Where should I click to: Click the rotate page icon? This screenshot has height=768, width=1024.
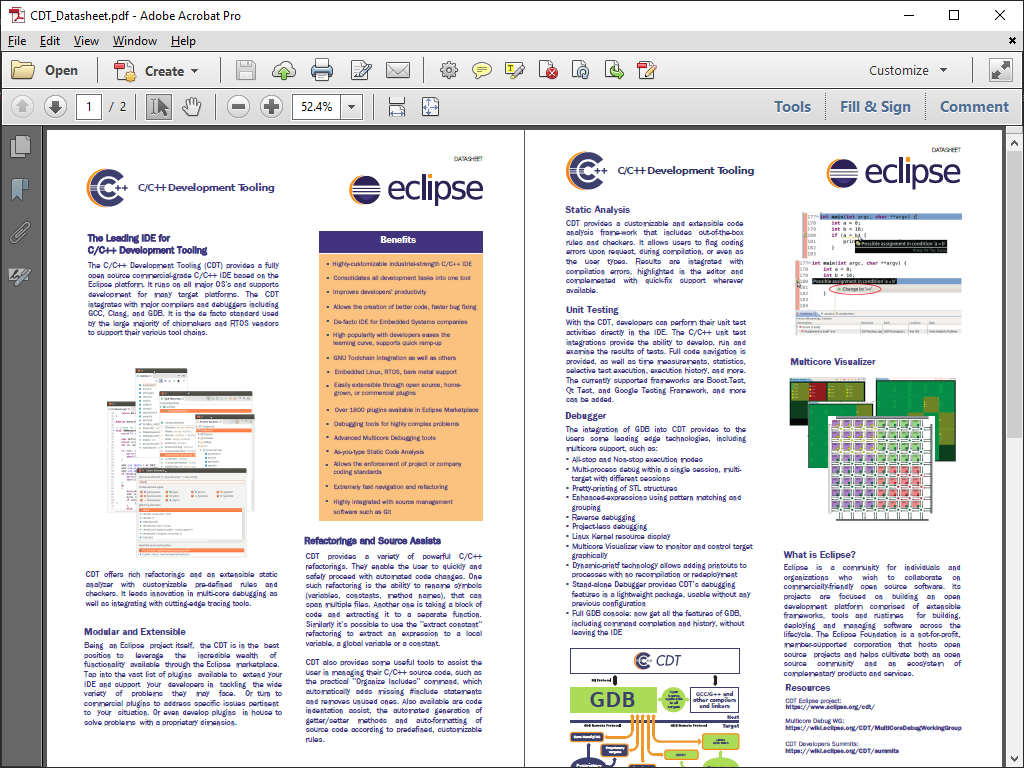[581, 71]
